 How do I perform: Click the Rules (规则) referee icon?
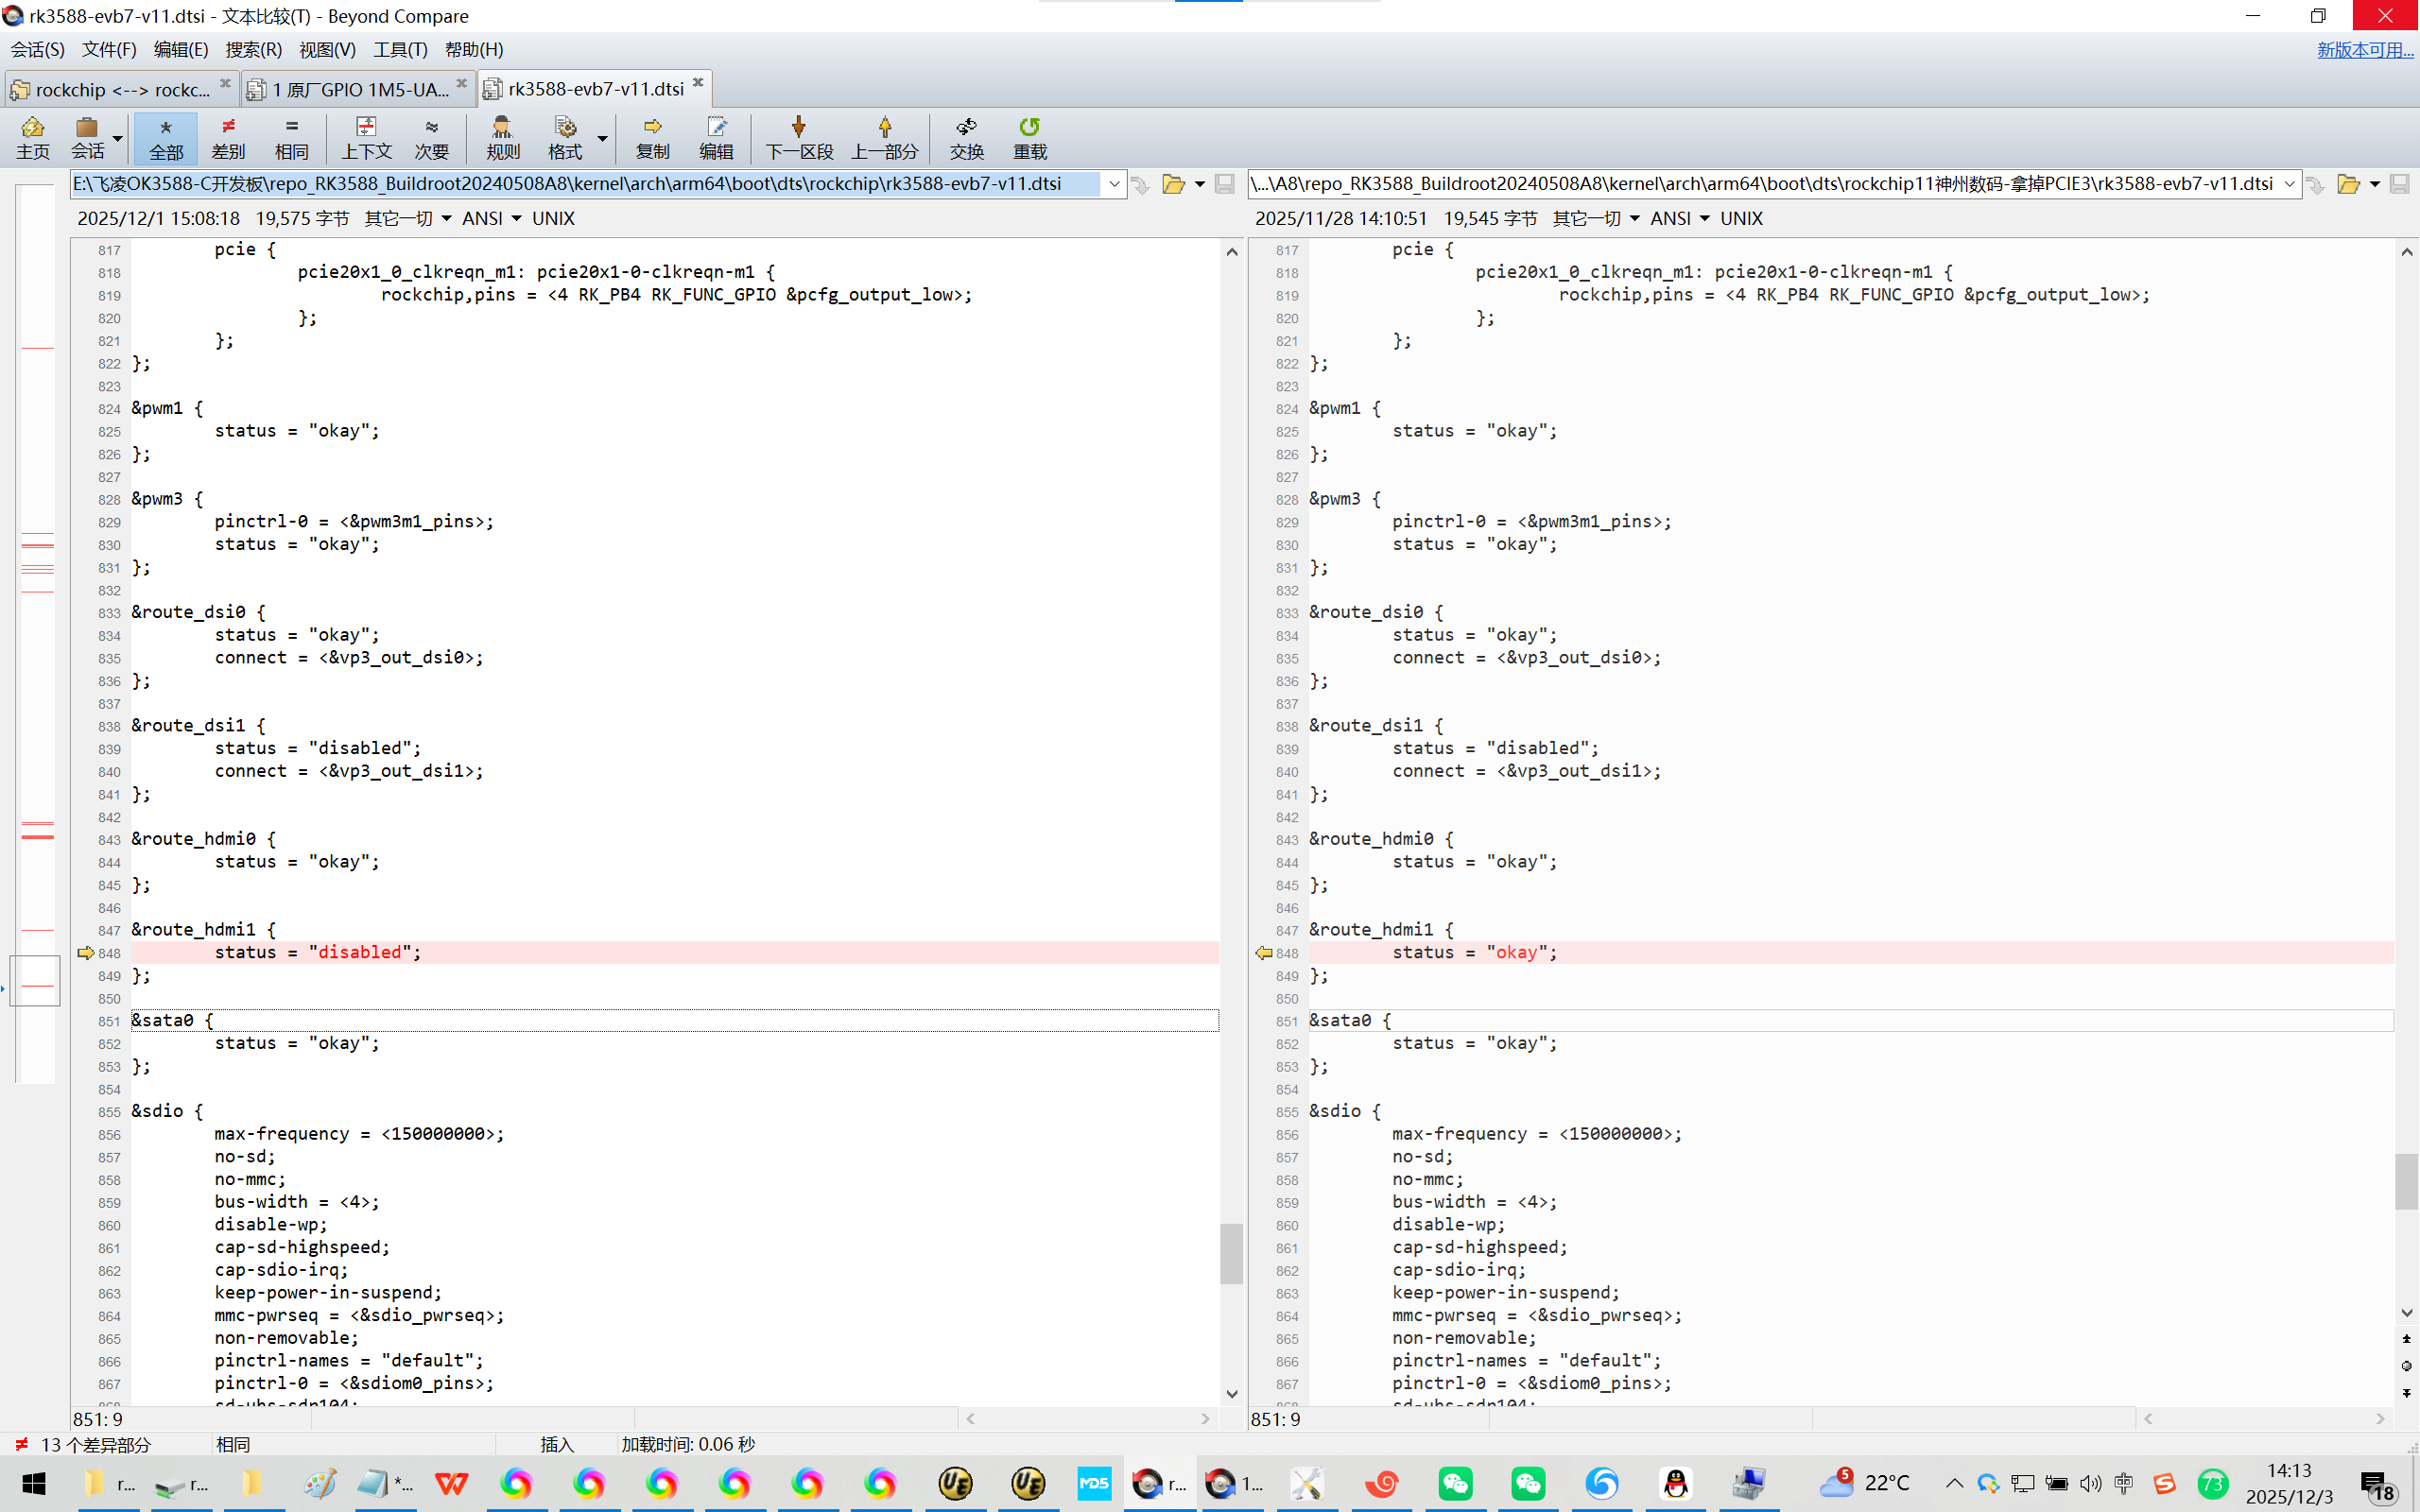click(x=502, y=137)
